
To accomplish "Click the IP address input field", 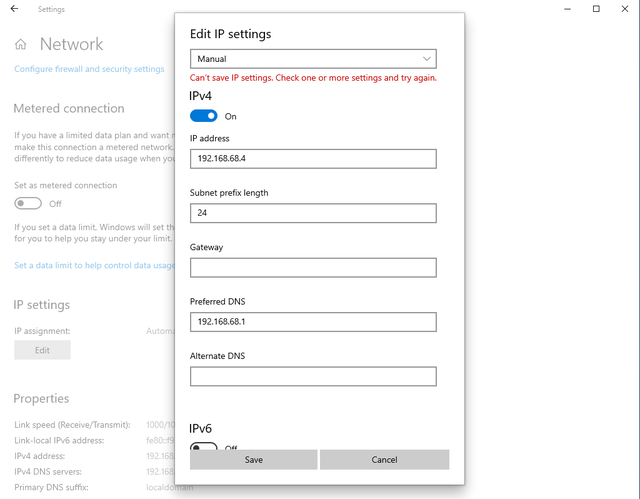I will click(x=312, y=158).
